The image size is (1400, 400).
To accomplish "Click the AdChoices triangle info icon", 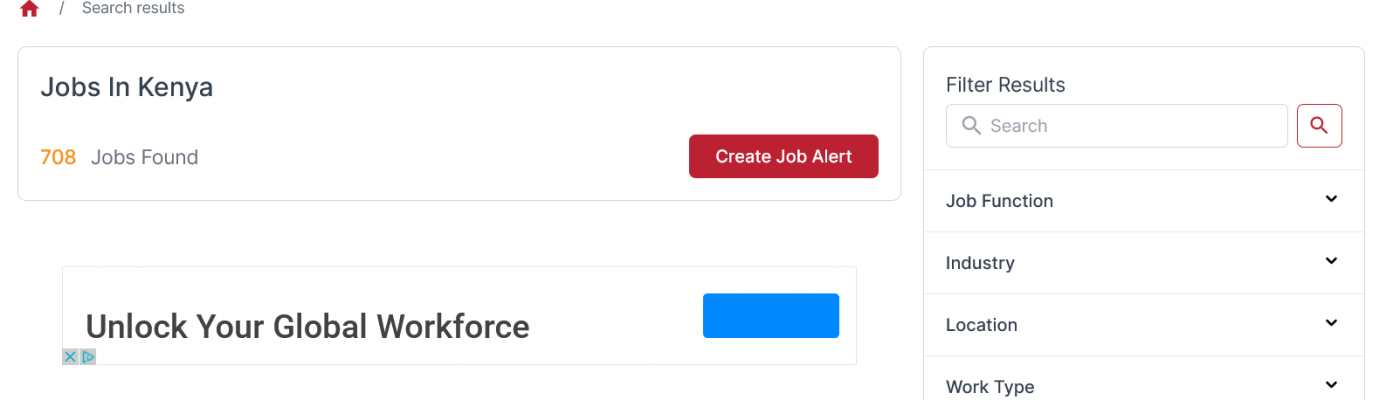I will [88, 356].
